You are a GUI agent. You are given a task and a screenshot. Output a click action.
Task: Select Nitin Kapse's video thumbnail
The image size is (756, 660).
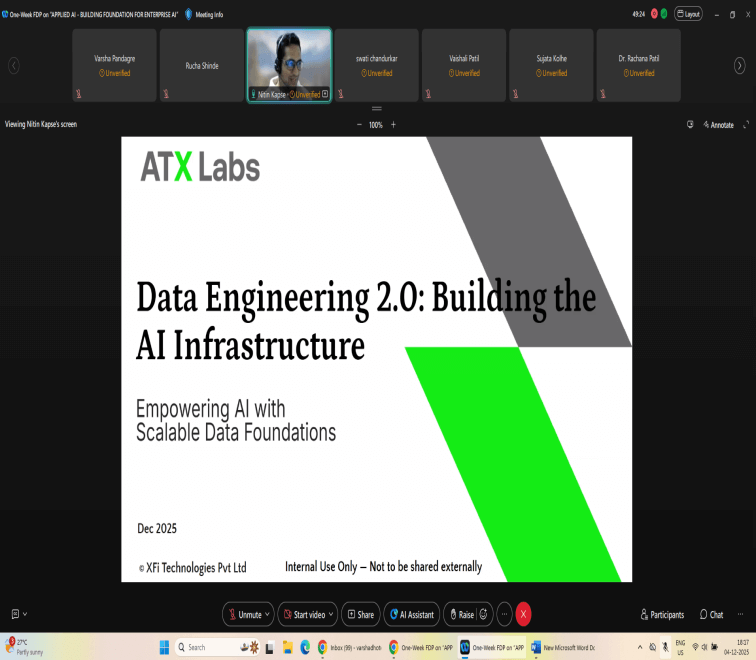point(289,60)
